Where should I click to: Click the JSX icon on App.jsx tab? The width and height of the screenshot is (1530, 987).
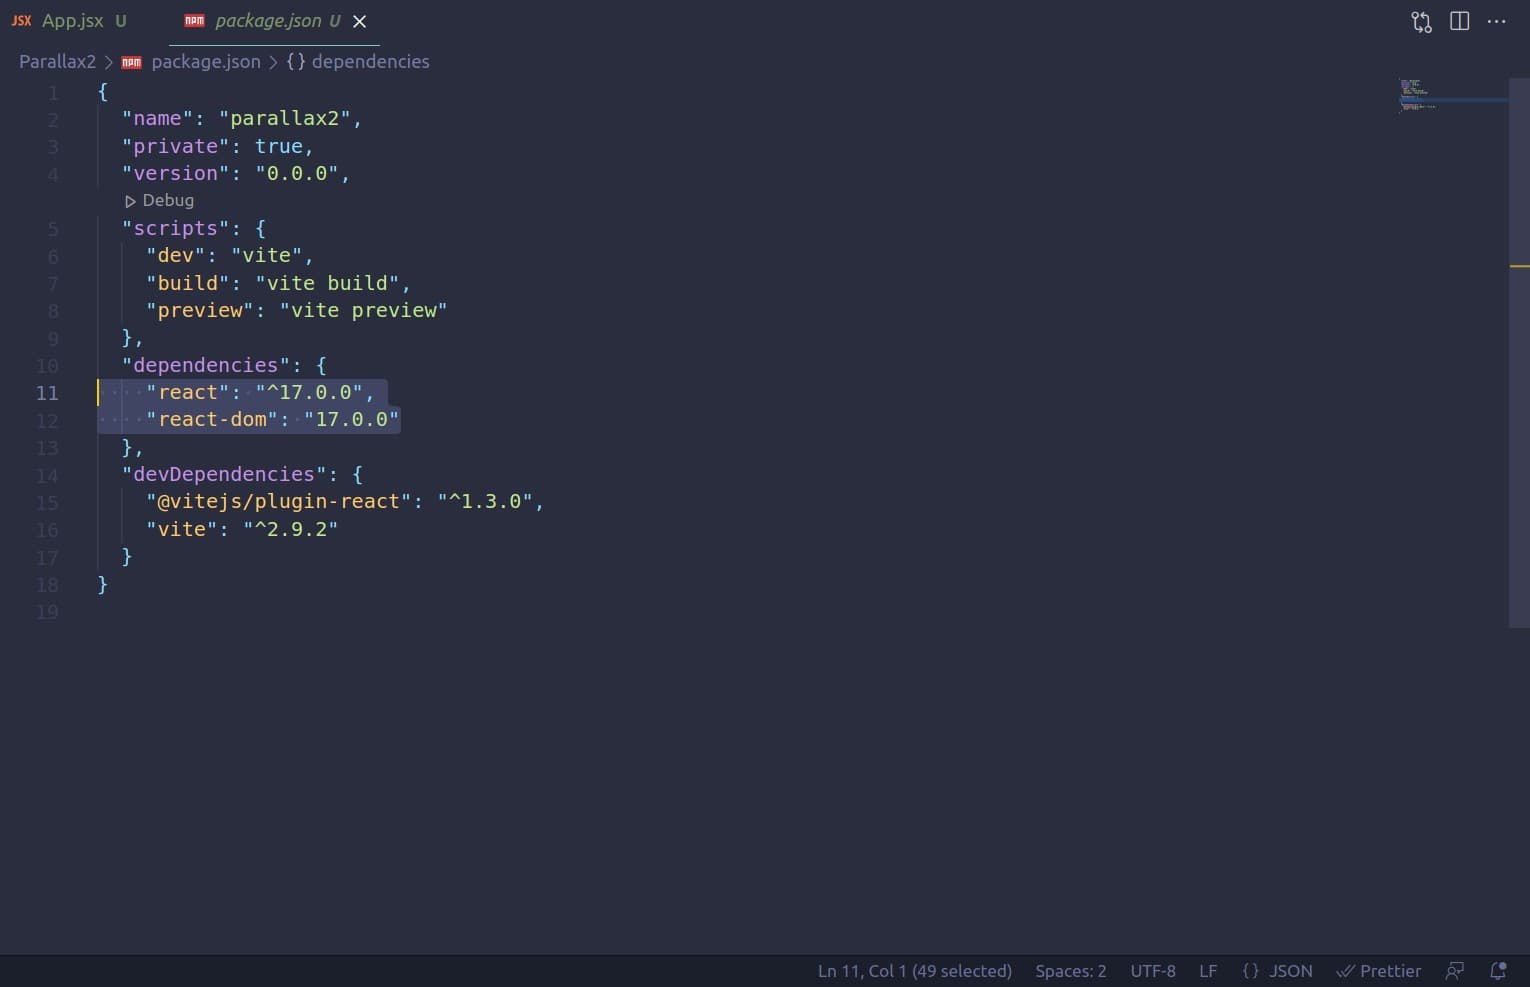21,21
